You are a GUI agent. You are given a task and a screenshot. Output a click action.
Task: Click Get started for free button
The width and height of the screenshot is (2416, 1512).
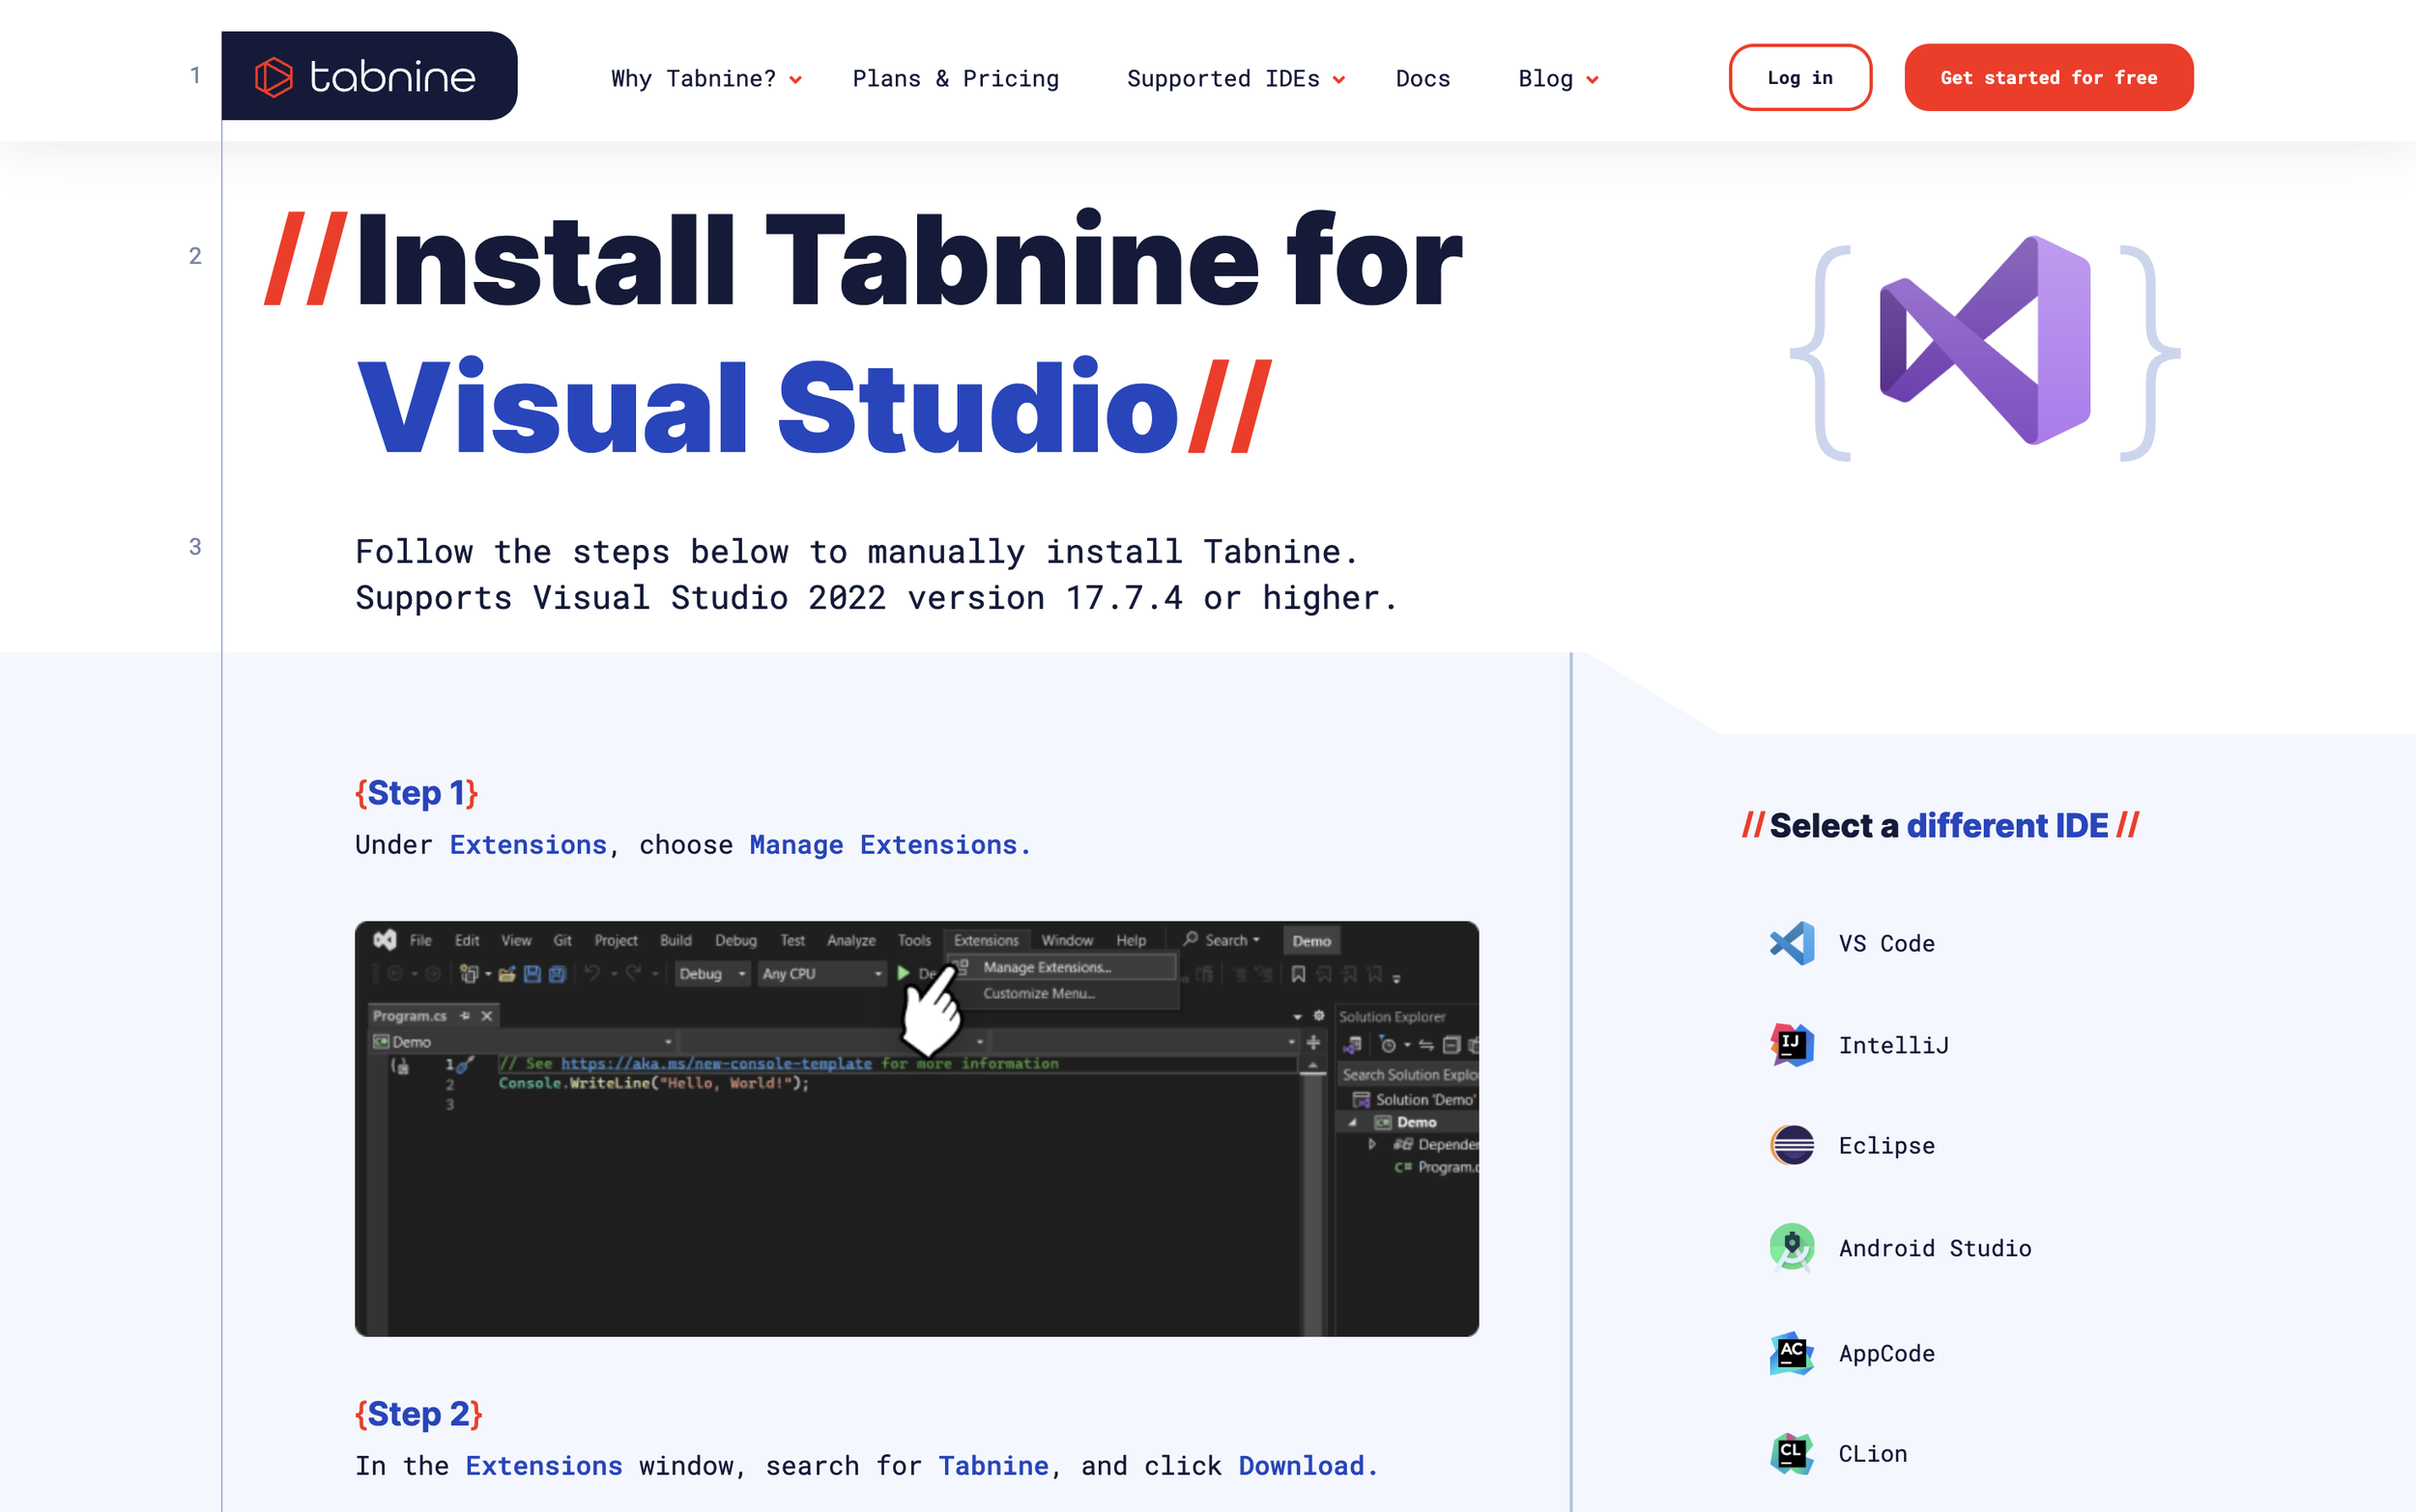click(2048, 77)
